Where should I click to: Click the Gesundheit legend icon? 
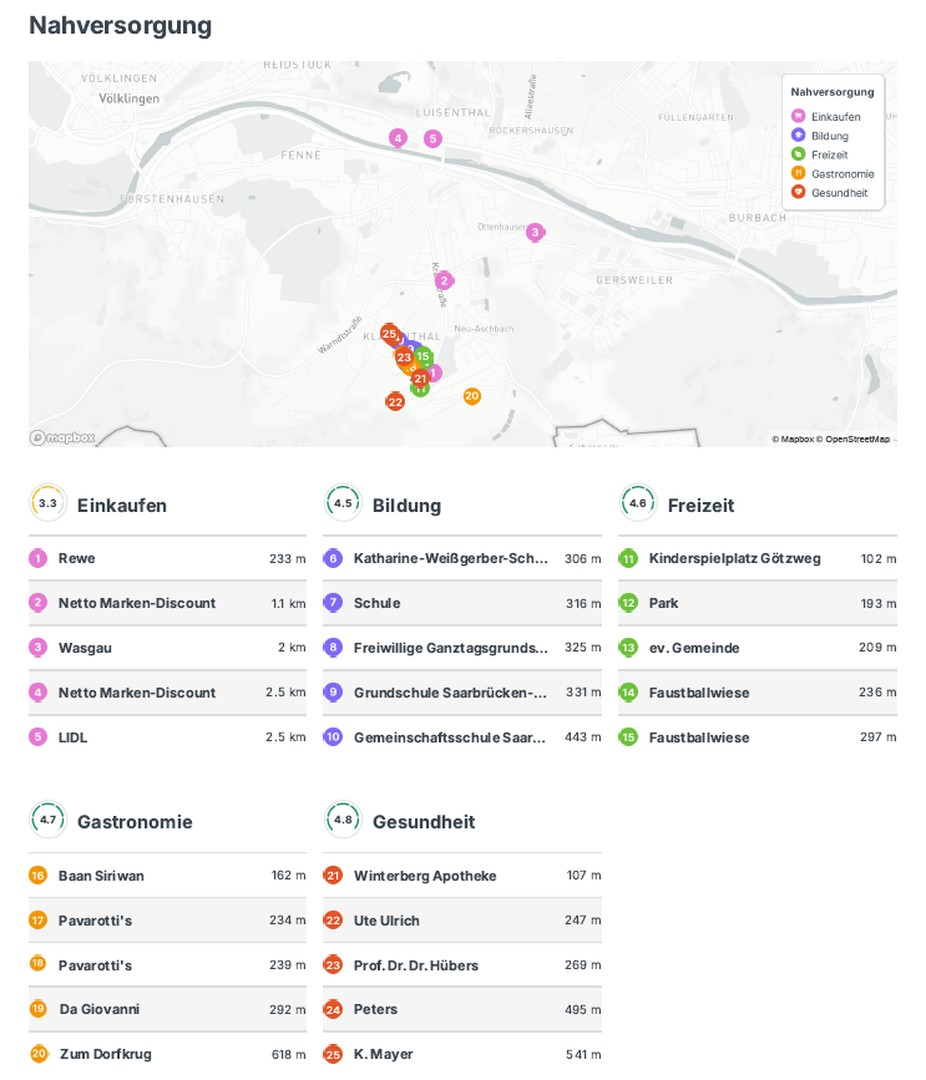798,191
